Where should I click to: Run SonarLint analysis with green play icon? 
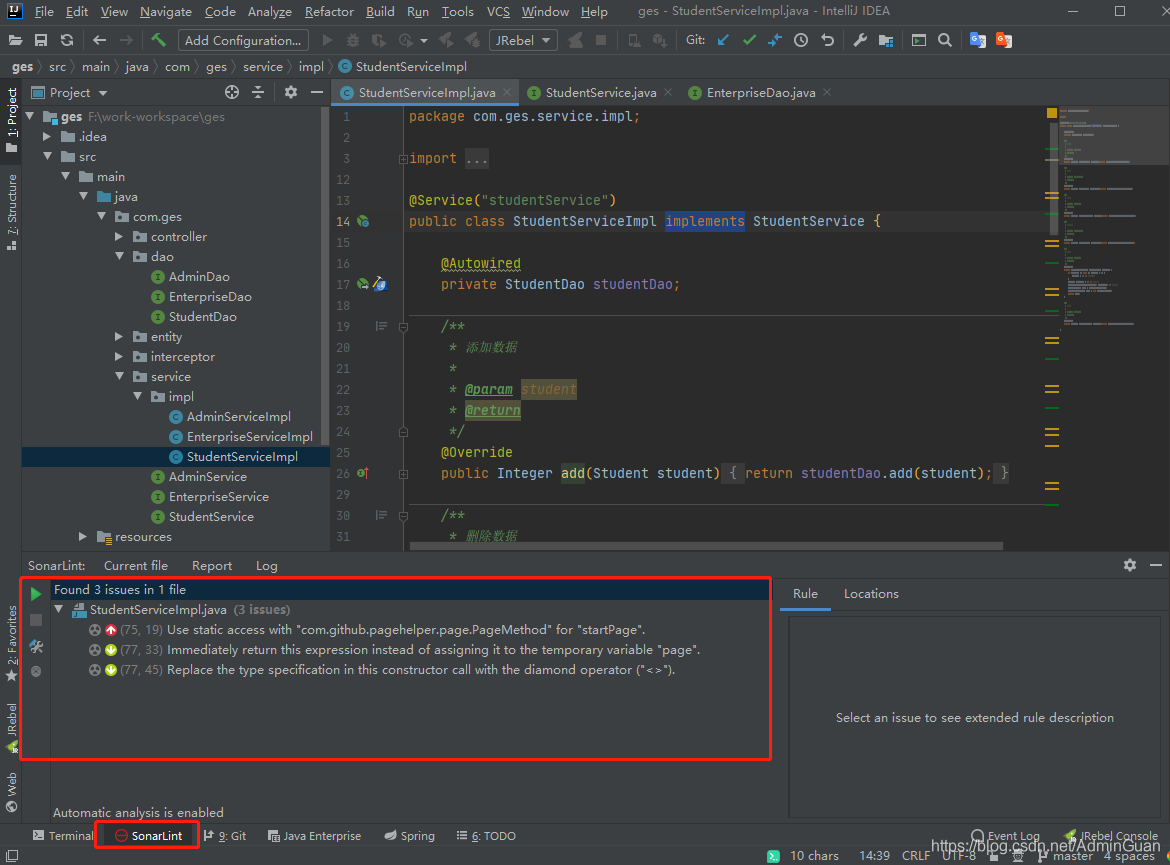pos(36,594)
